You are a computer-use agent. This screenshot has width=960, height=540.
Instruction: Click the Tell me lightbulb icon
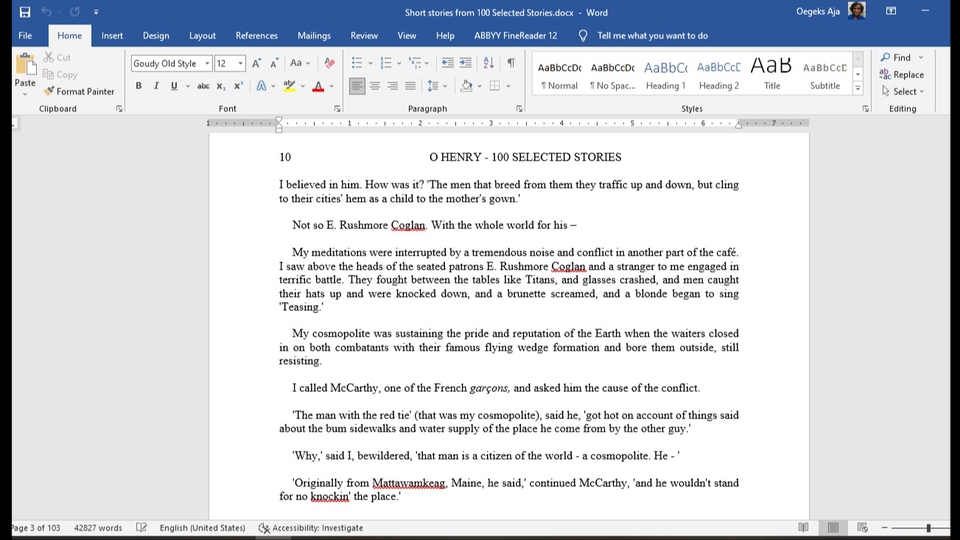point(583,36)
